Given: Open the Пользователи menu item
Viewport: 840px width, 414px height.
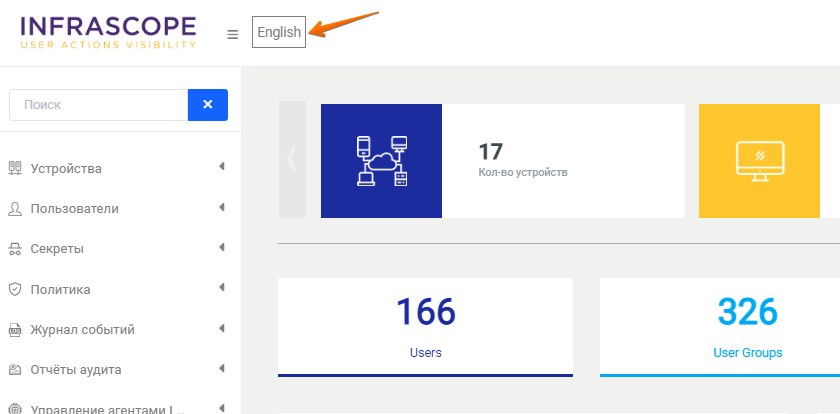Looking at the screenshot, I should [74, 209].
